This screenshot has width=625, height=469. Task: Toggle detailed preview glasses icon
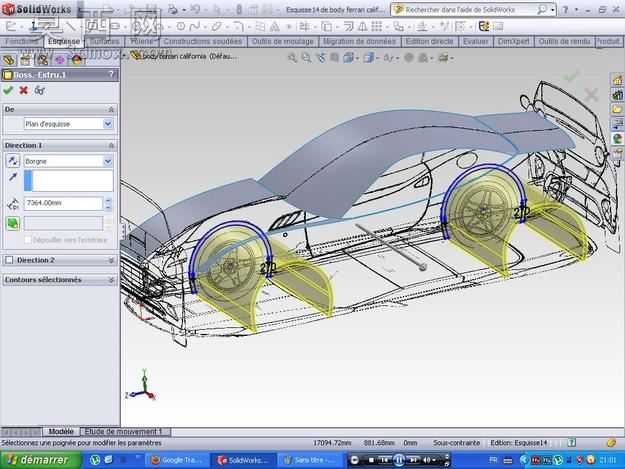click(39, 90)
